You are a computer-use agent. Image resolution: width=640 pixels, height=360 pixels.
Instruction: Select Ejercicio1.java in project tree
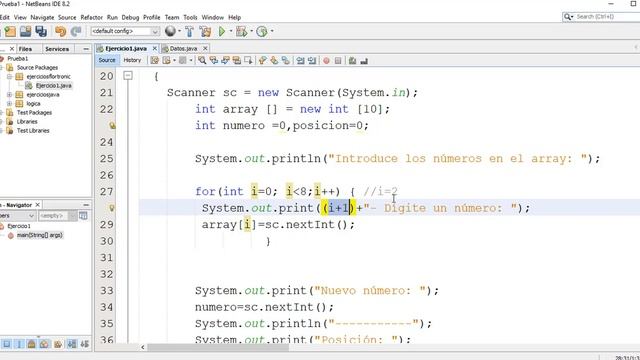point(53,85)
